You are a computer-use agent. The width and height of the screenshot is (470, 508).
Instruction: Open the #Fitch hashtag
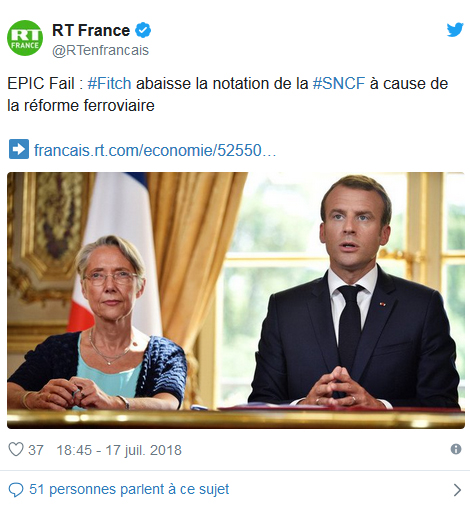pyautogui.click(x=109, y=83)
